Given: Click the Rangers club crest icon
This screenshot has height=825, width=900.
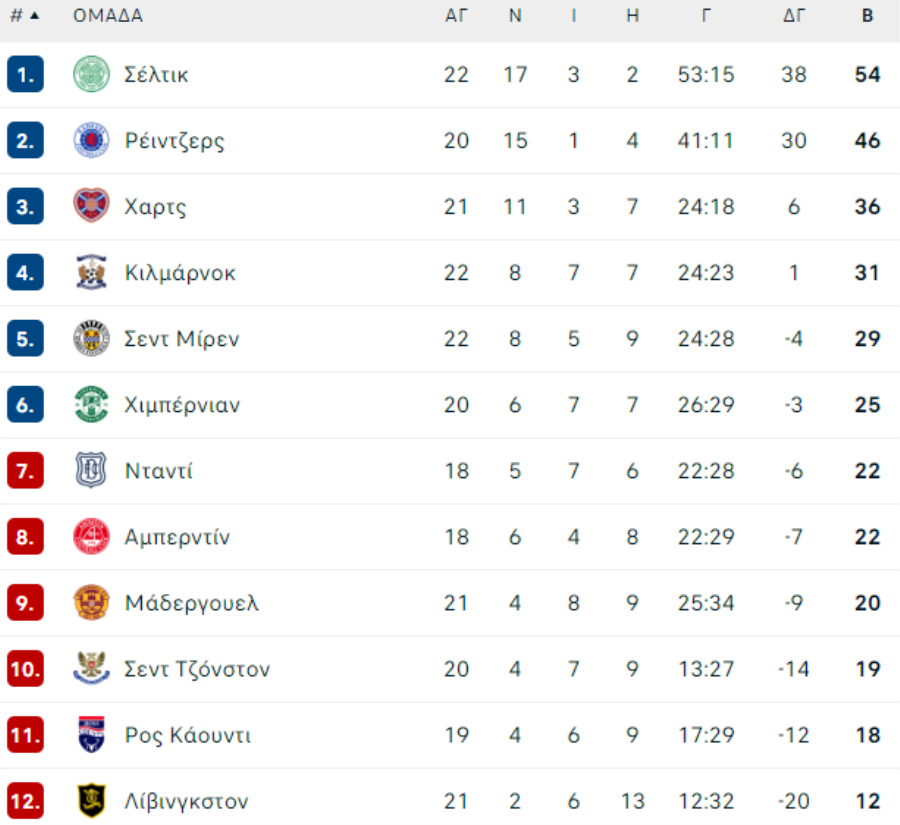Looking at the screenshot, I should click(x=91, y=140).
